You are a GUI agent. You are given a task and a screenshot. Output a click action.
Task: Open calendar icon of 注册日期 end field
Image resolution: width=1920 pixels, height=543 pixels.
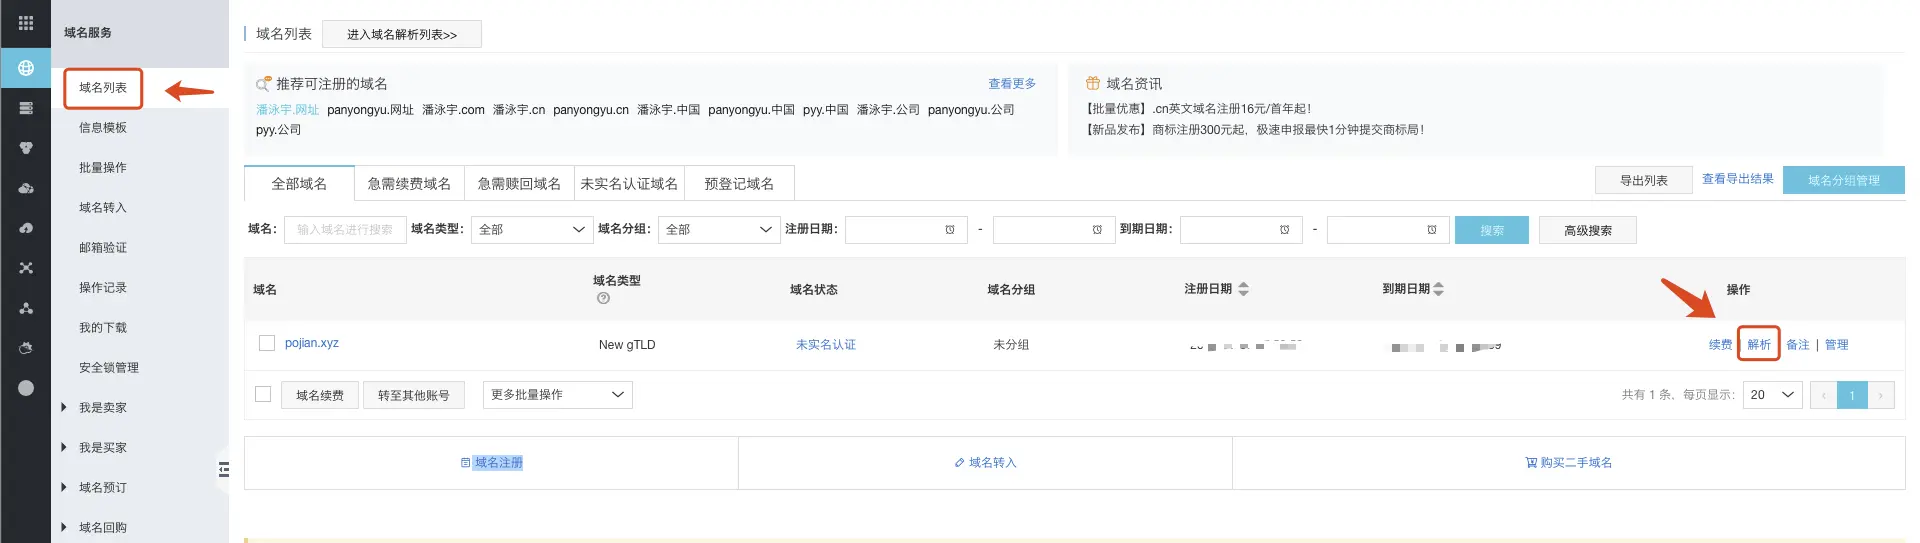[1097, 230]
